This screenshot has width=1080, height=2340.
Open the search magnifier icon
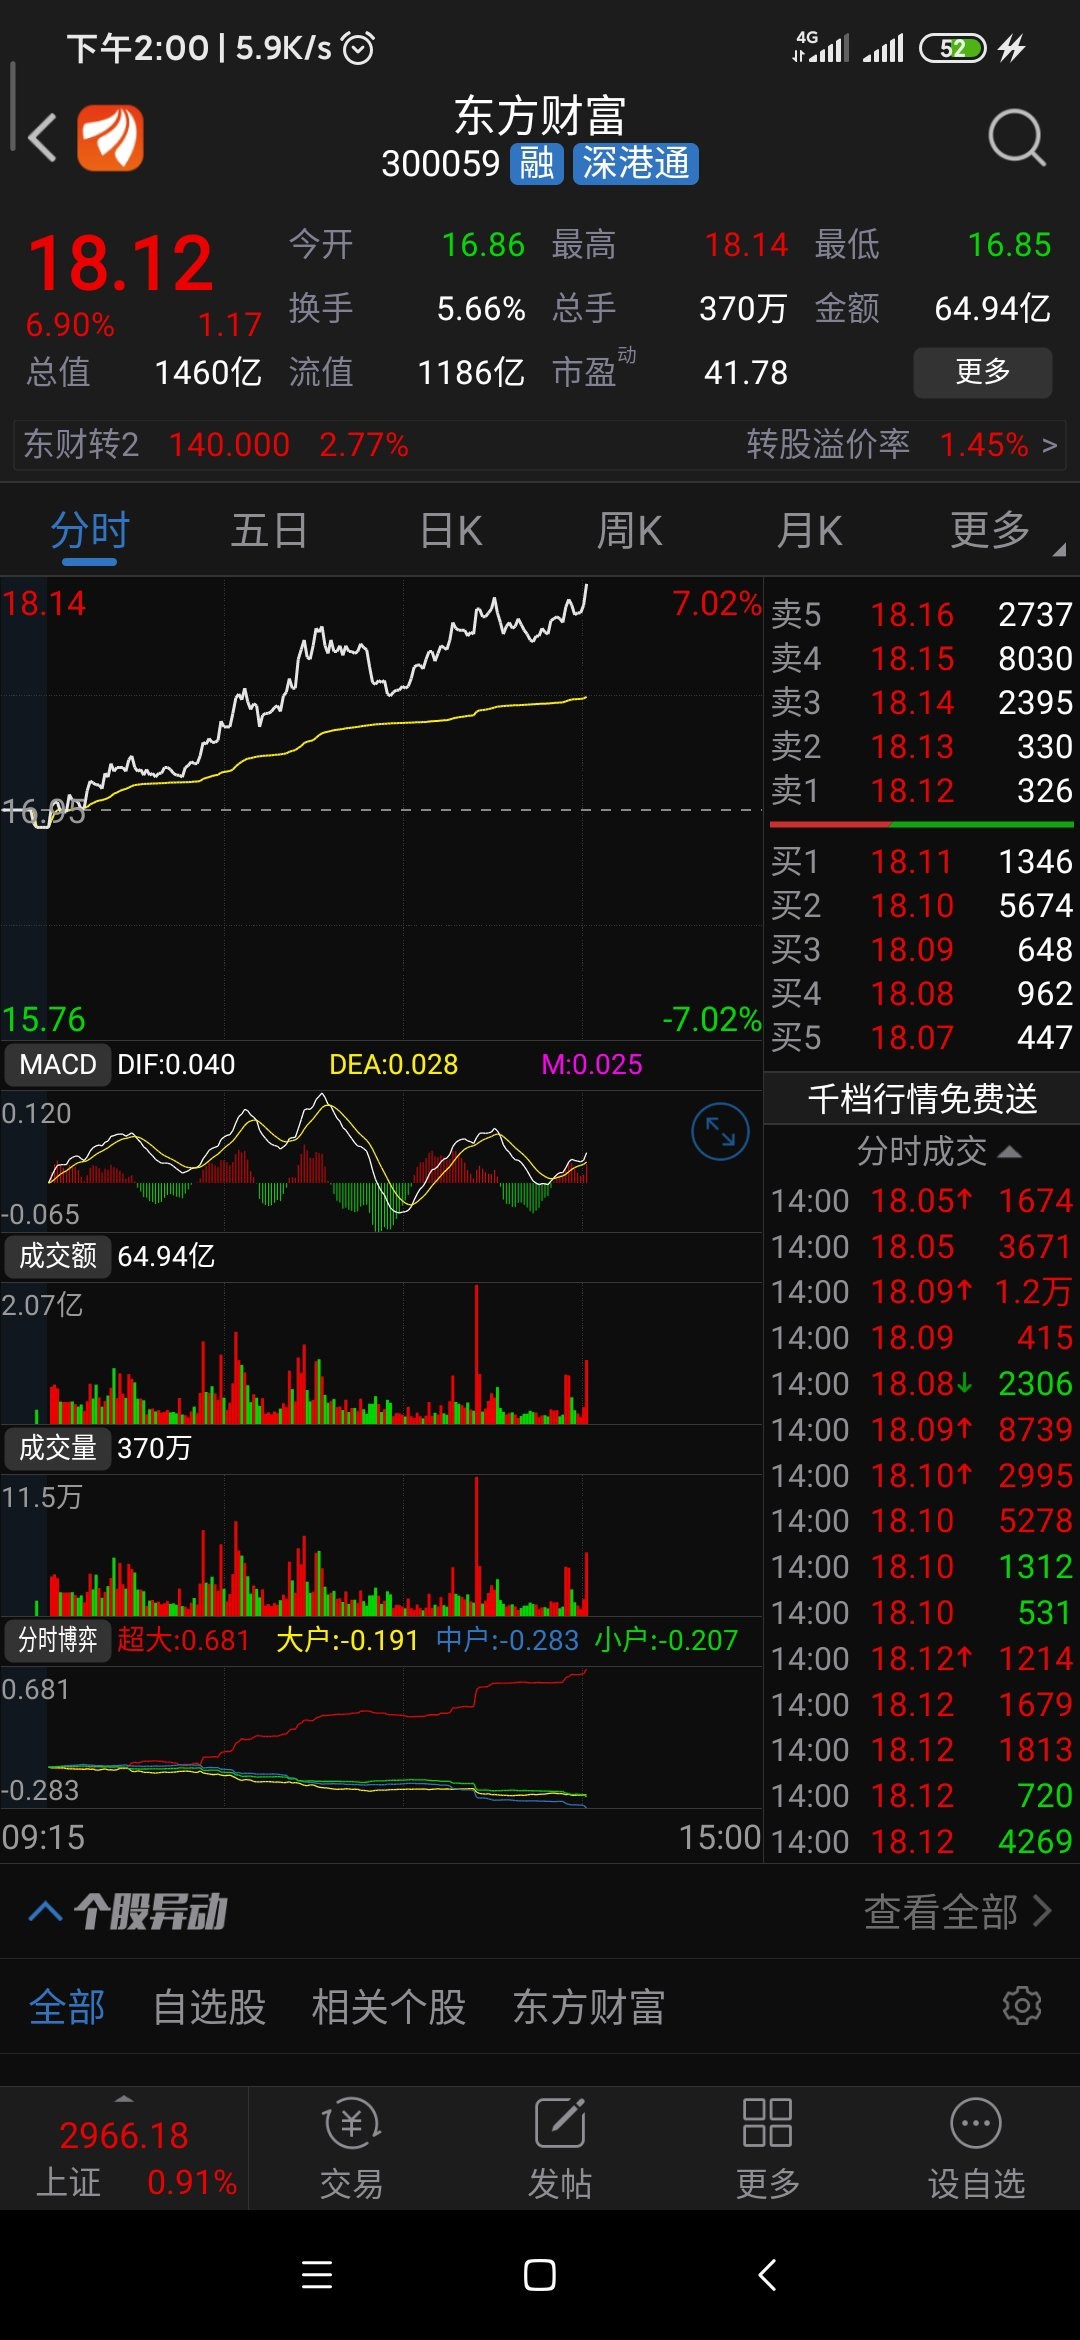(1017, 138)
